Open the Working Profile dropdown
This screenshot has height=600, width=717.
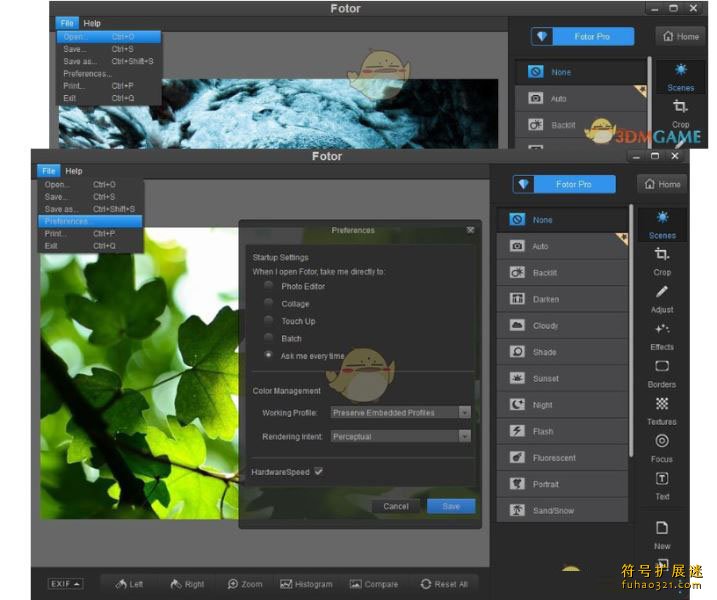coord(401,412)
